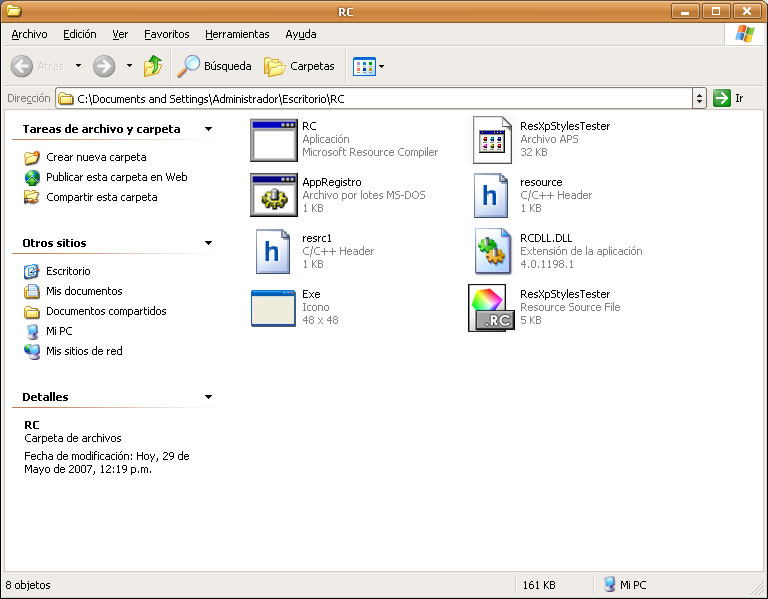Click the Up folder toolbar icon
The width and height of the screenshot is (768, 599).
(153, 67)
